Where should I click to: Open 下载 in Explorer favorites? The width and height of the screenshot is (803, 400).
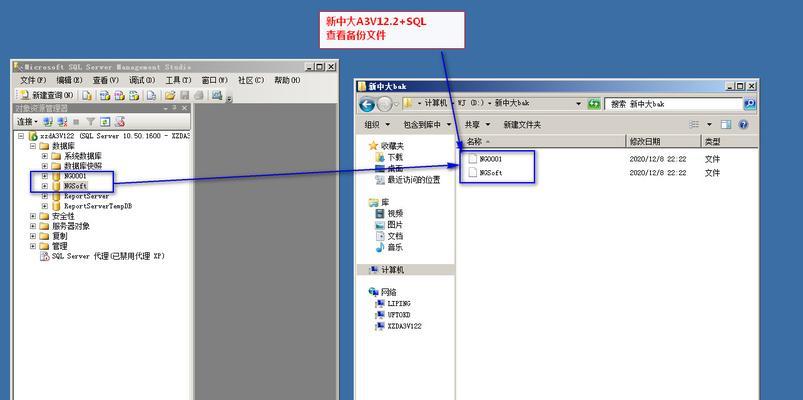pos(394,157)
